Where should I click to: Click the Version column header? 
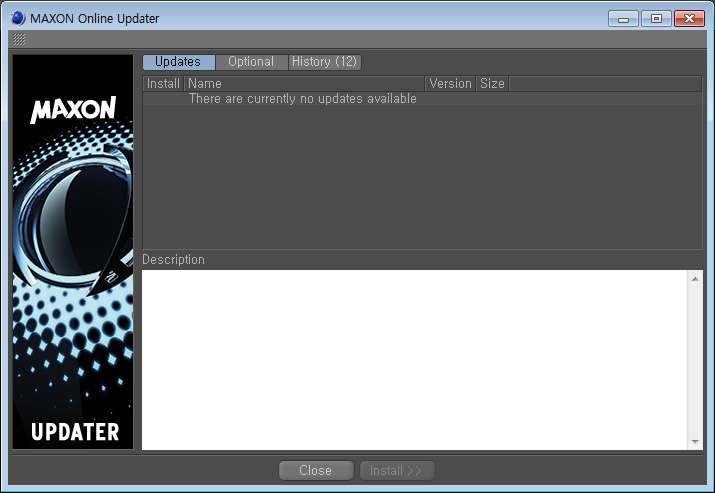click(451, 84)
